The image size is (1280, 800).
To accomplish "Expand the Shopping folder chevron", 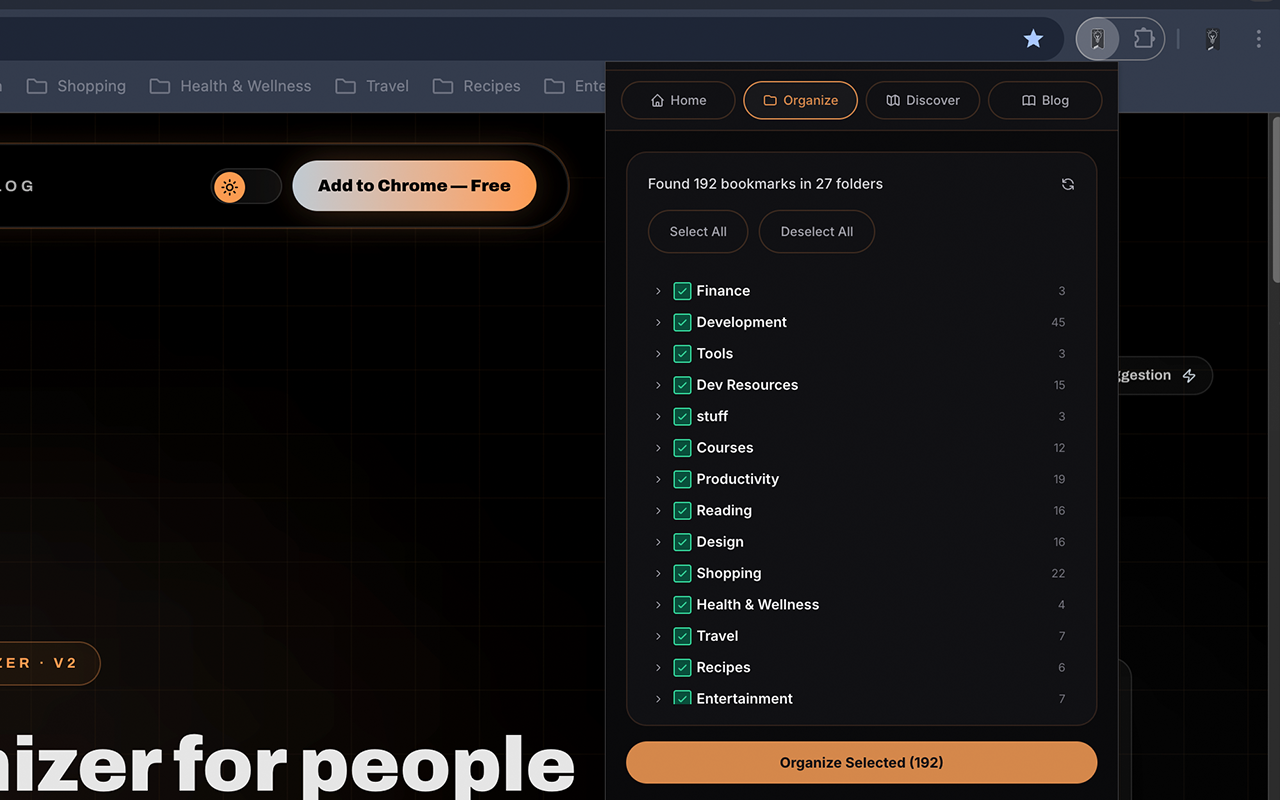I will pyautogui.click(x=658, y=573).
